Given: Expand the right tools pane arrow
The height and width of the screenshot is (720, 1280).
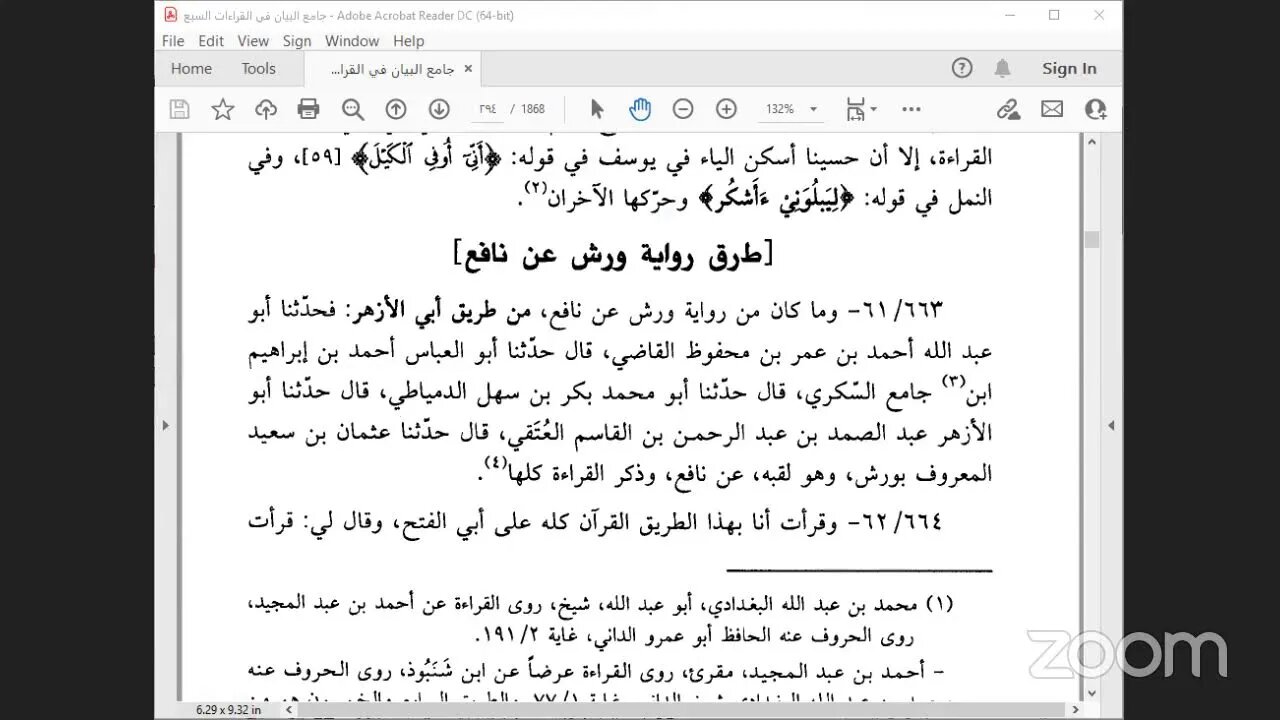Looking at the screenshot, I should coord(1111,424).
